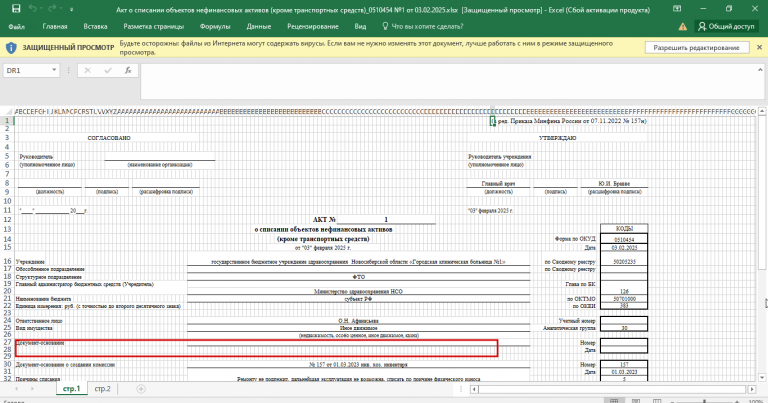This screenshot has width=768, height=403.
Task: Open the Формулы ribbon tab
Action: tap(215, 27)
